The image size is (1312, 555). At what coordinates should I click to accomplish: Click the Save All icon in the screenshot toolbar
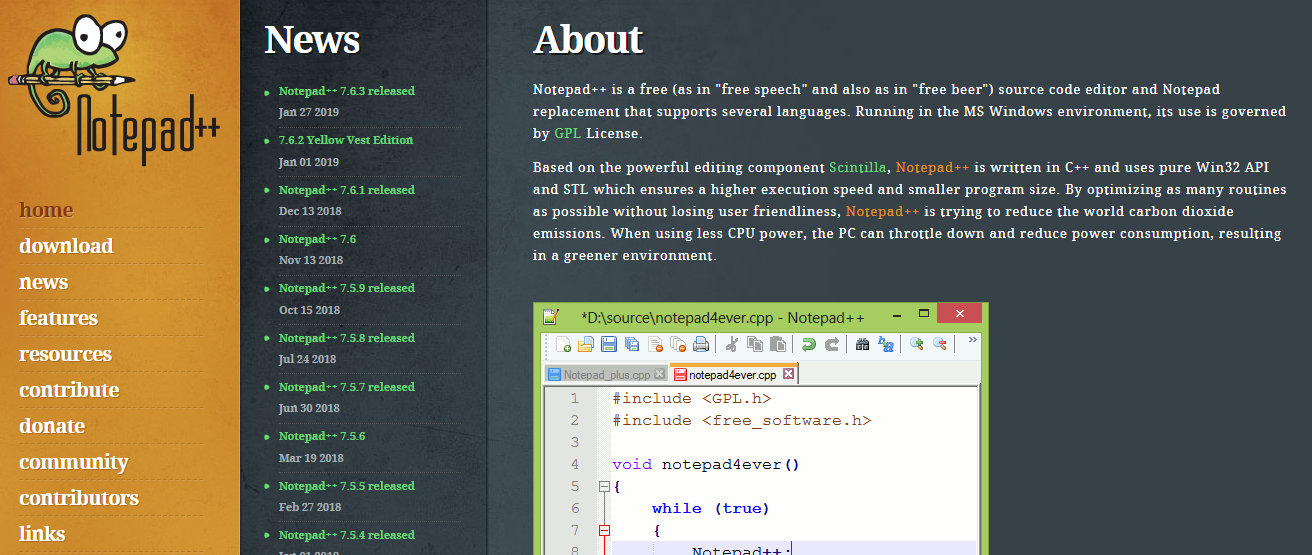tap(632, 345)
